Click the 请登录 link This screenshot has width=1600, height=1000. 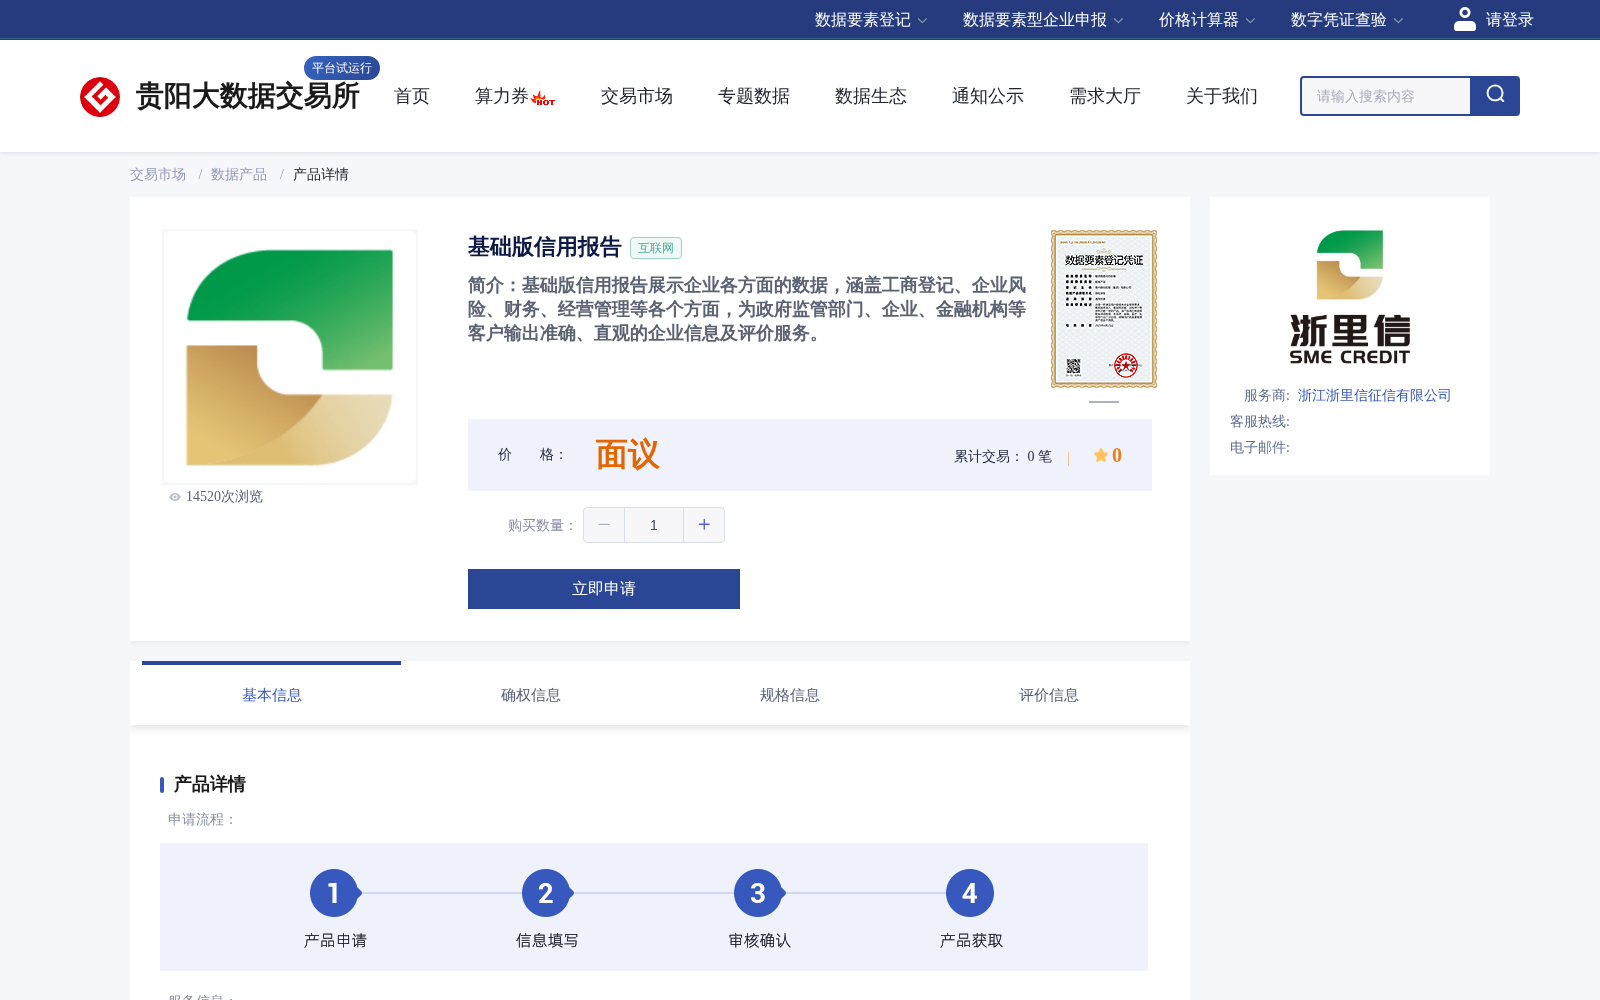(x=1510, y=20)
